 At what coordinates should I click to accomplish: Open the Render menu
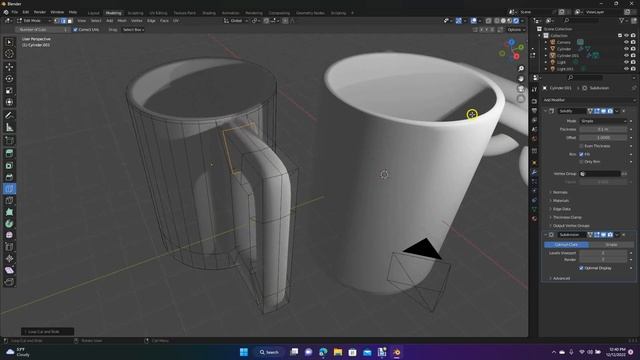click(x=40, y=13)
